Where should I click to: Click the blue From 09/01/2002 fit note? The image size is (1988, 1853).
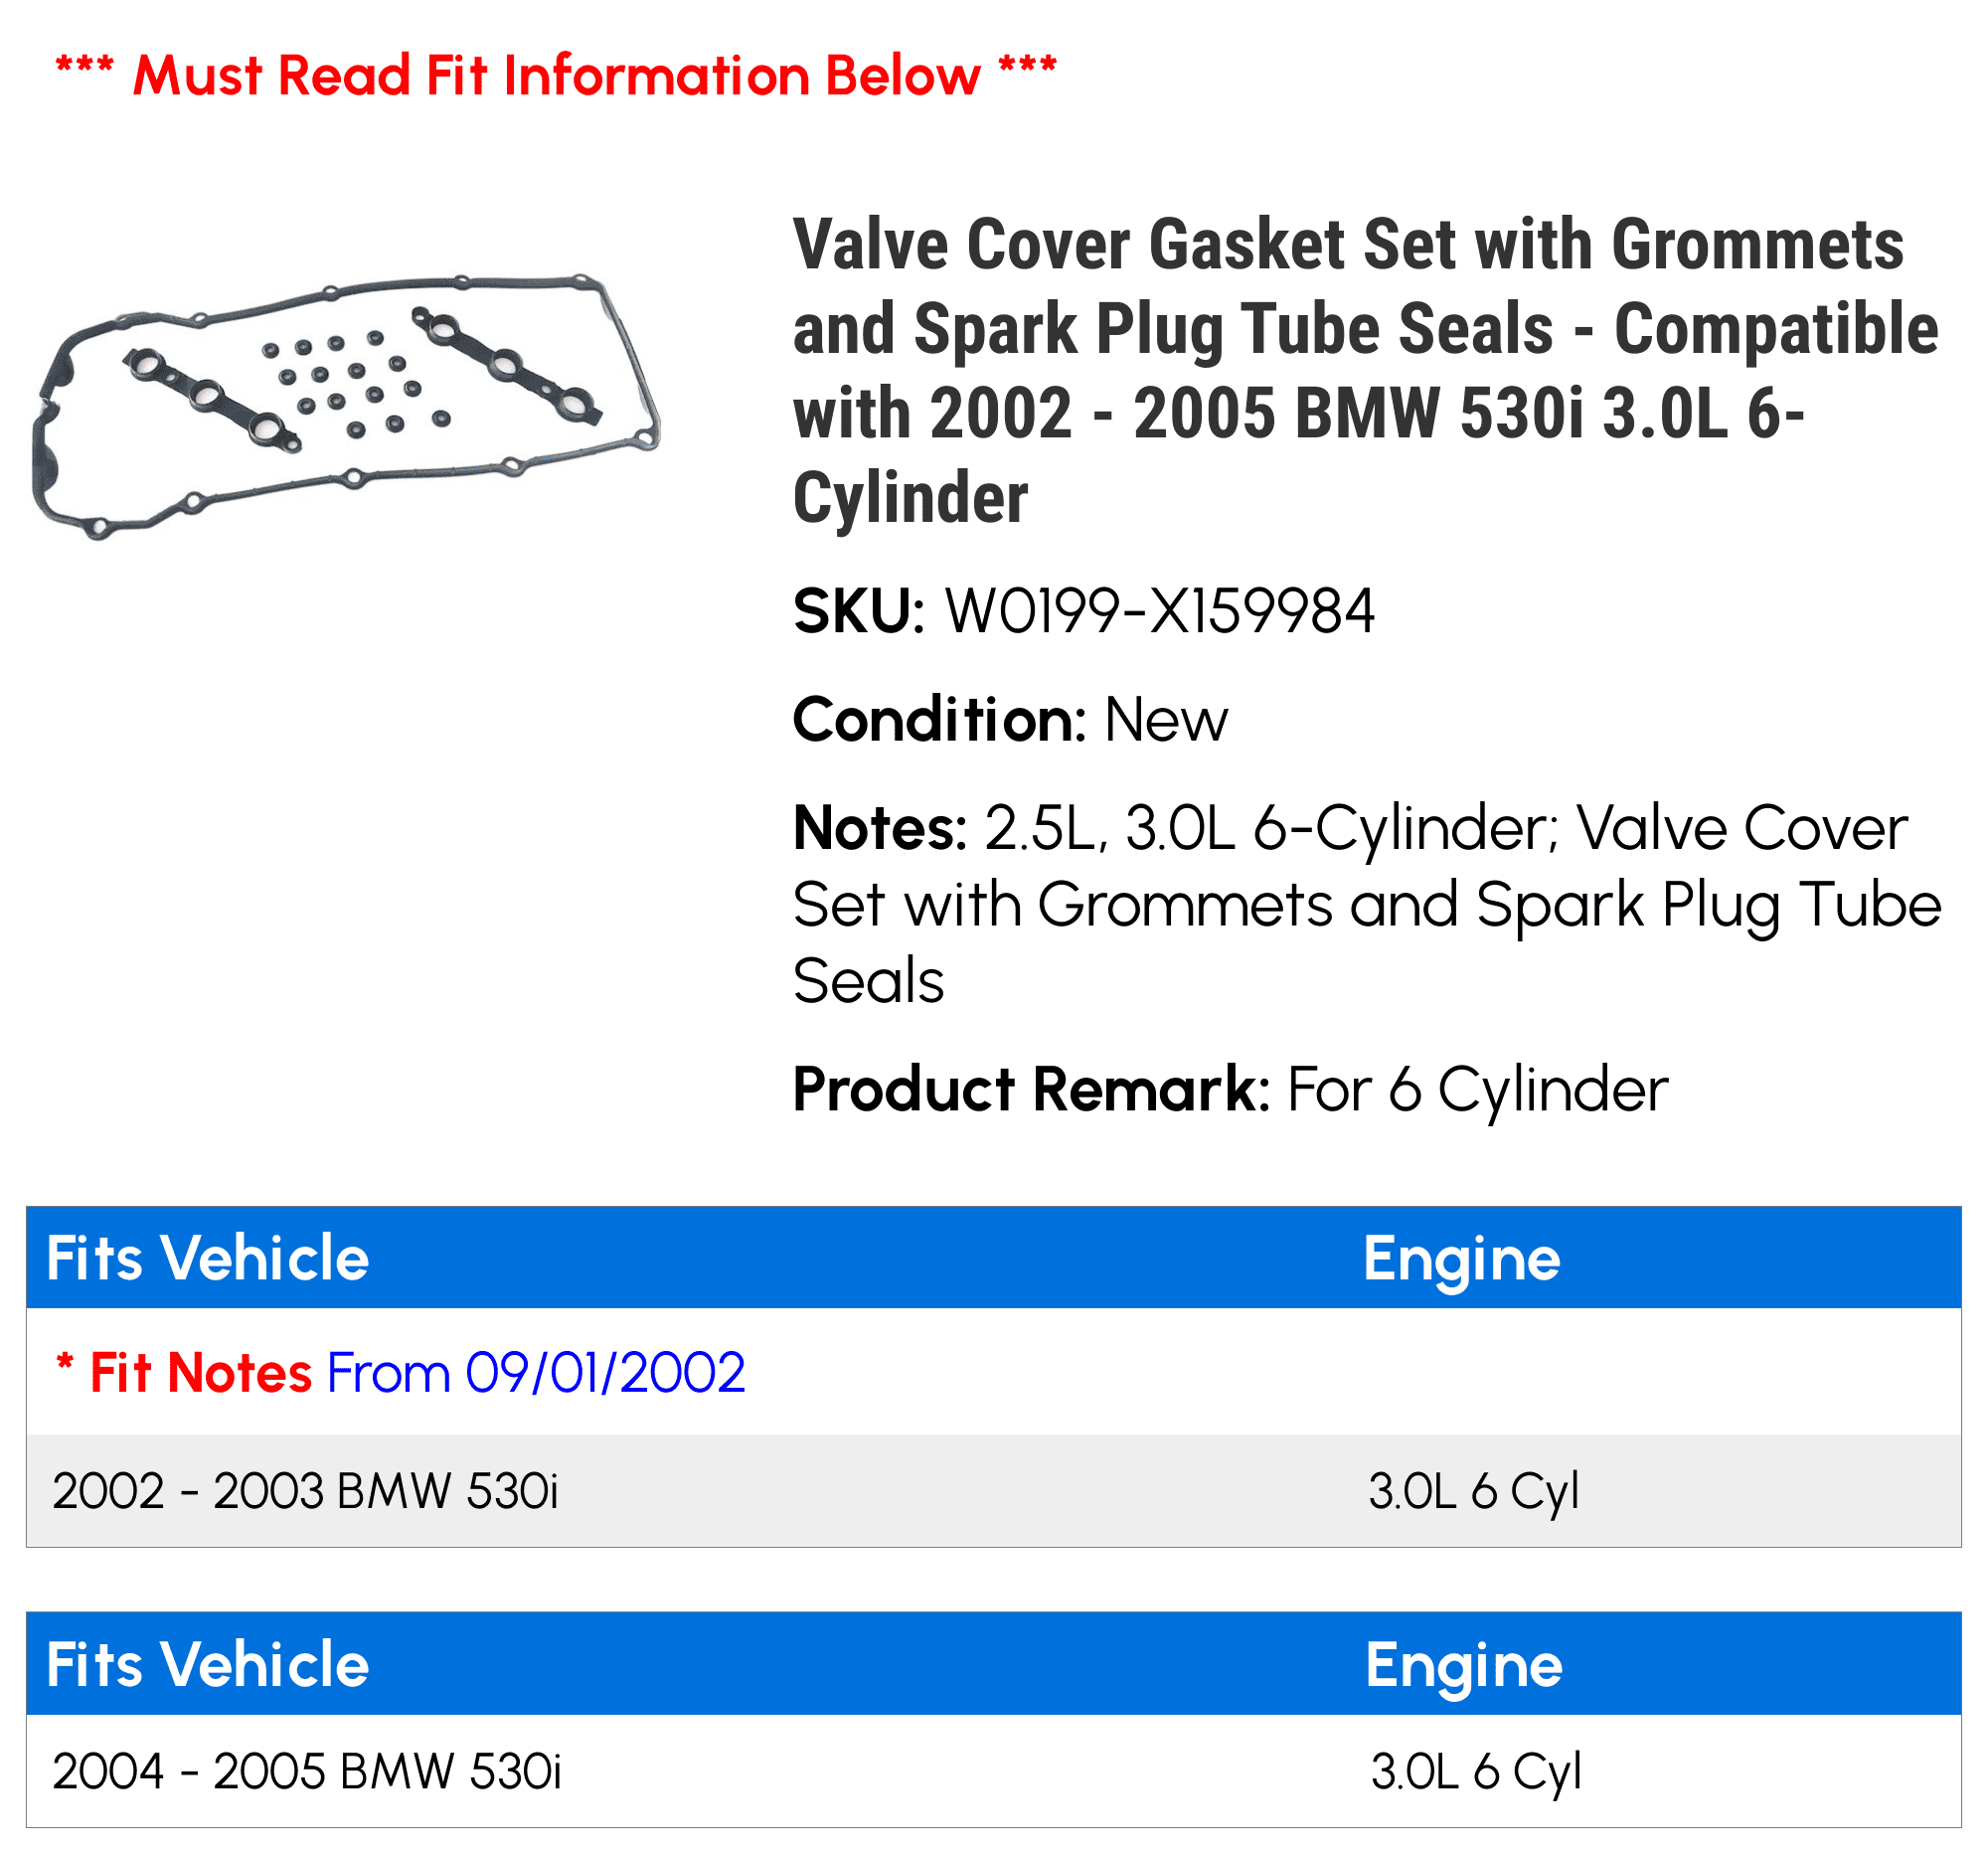point(536,1372)
